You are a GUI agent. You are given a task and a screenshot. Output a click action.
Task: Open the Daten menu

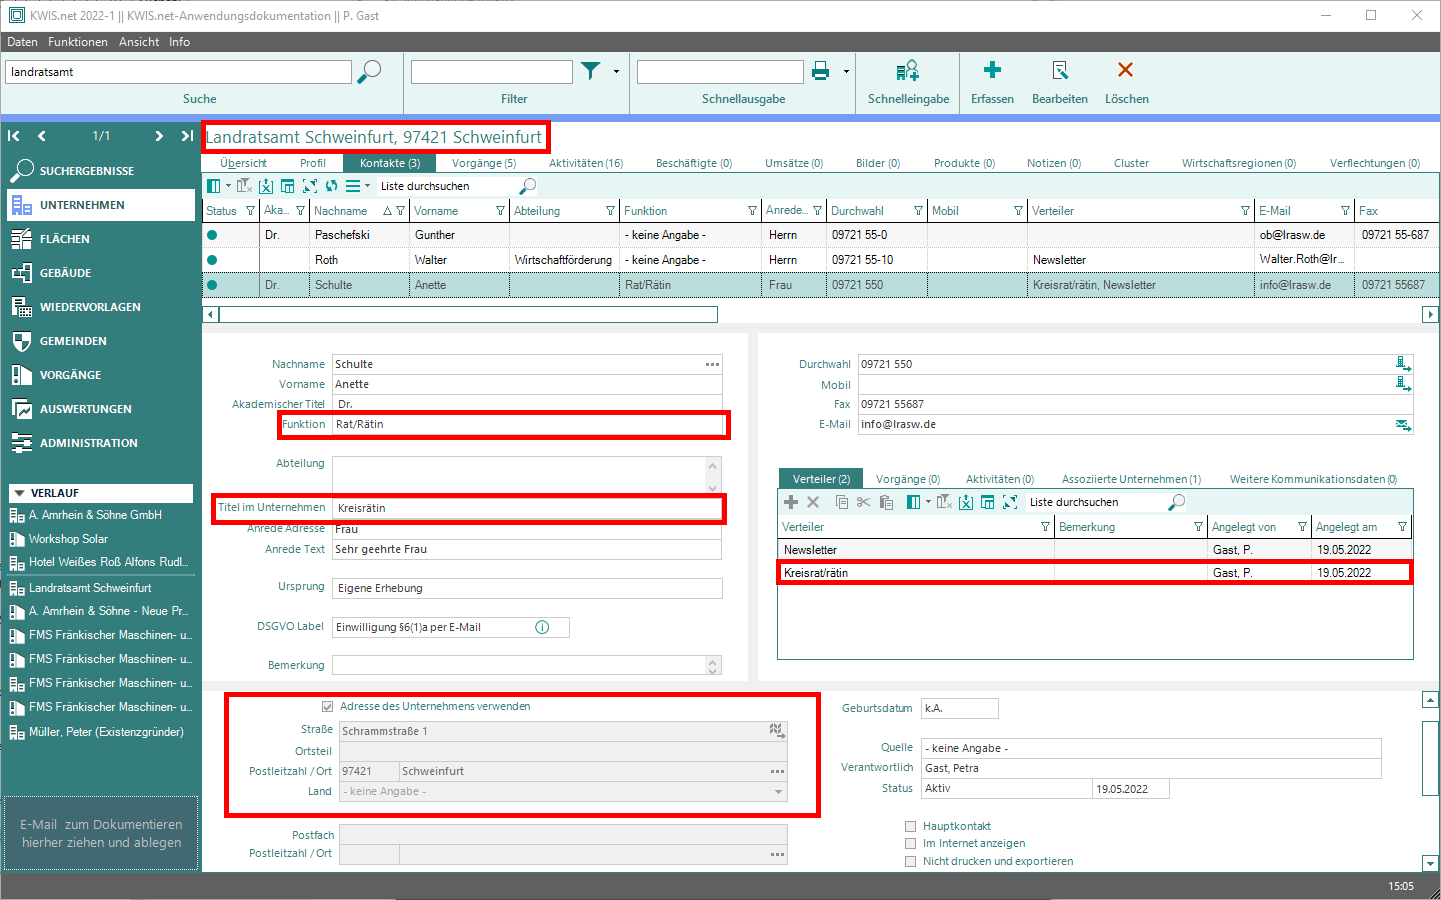(x=22, y=42)
